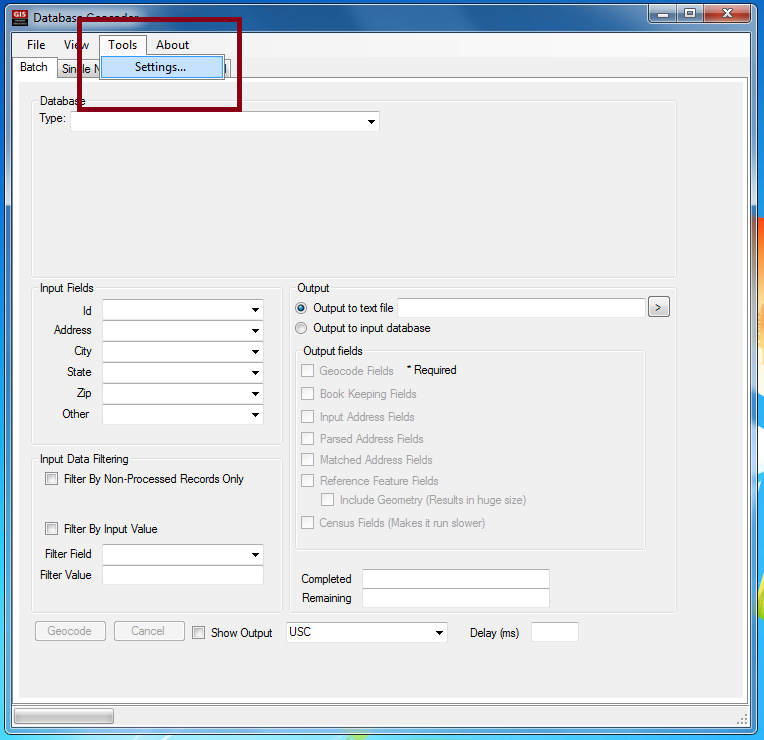
Task: Open the Address input field dropdown
Action: [x=256, y=331]
